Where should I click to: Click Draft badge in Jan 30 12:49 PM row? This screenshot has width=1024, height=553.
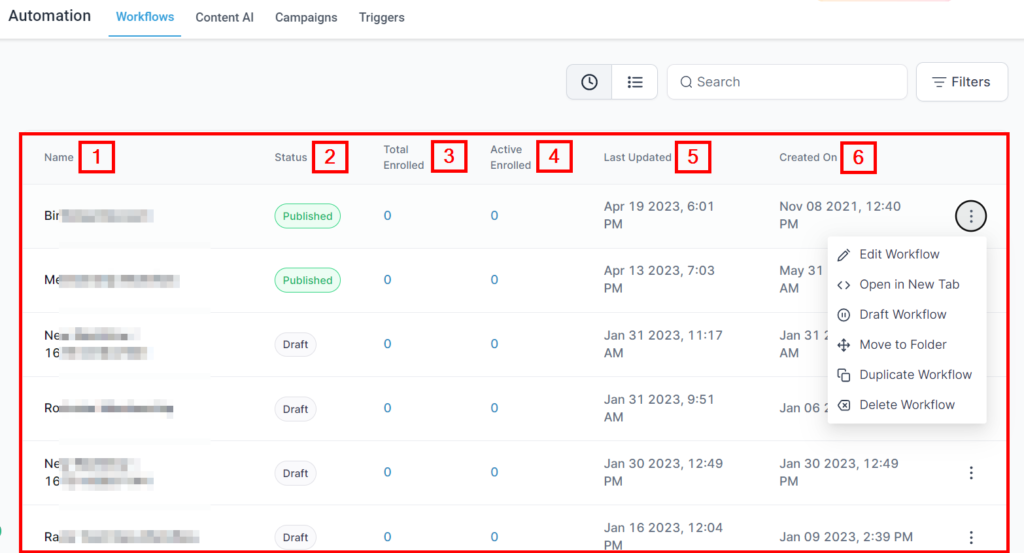[295, 473]
